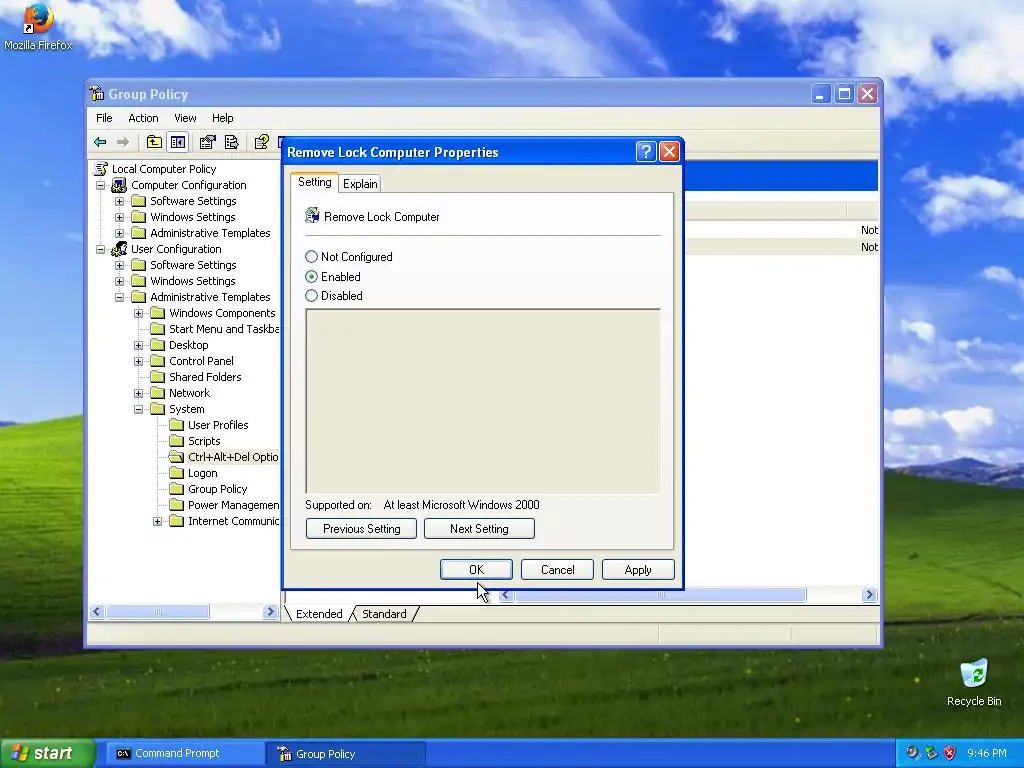Click the Help toolbar icon with question mark
The width and height of the screenshot is (1024, 768).
click(262, 142)
